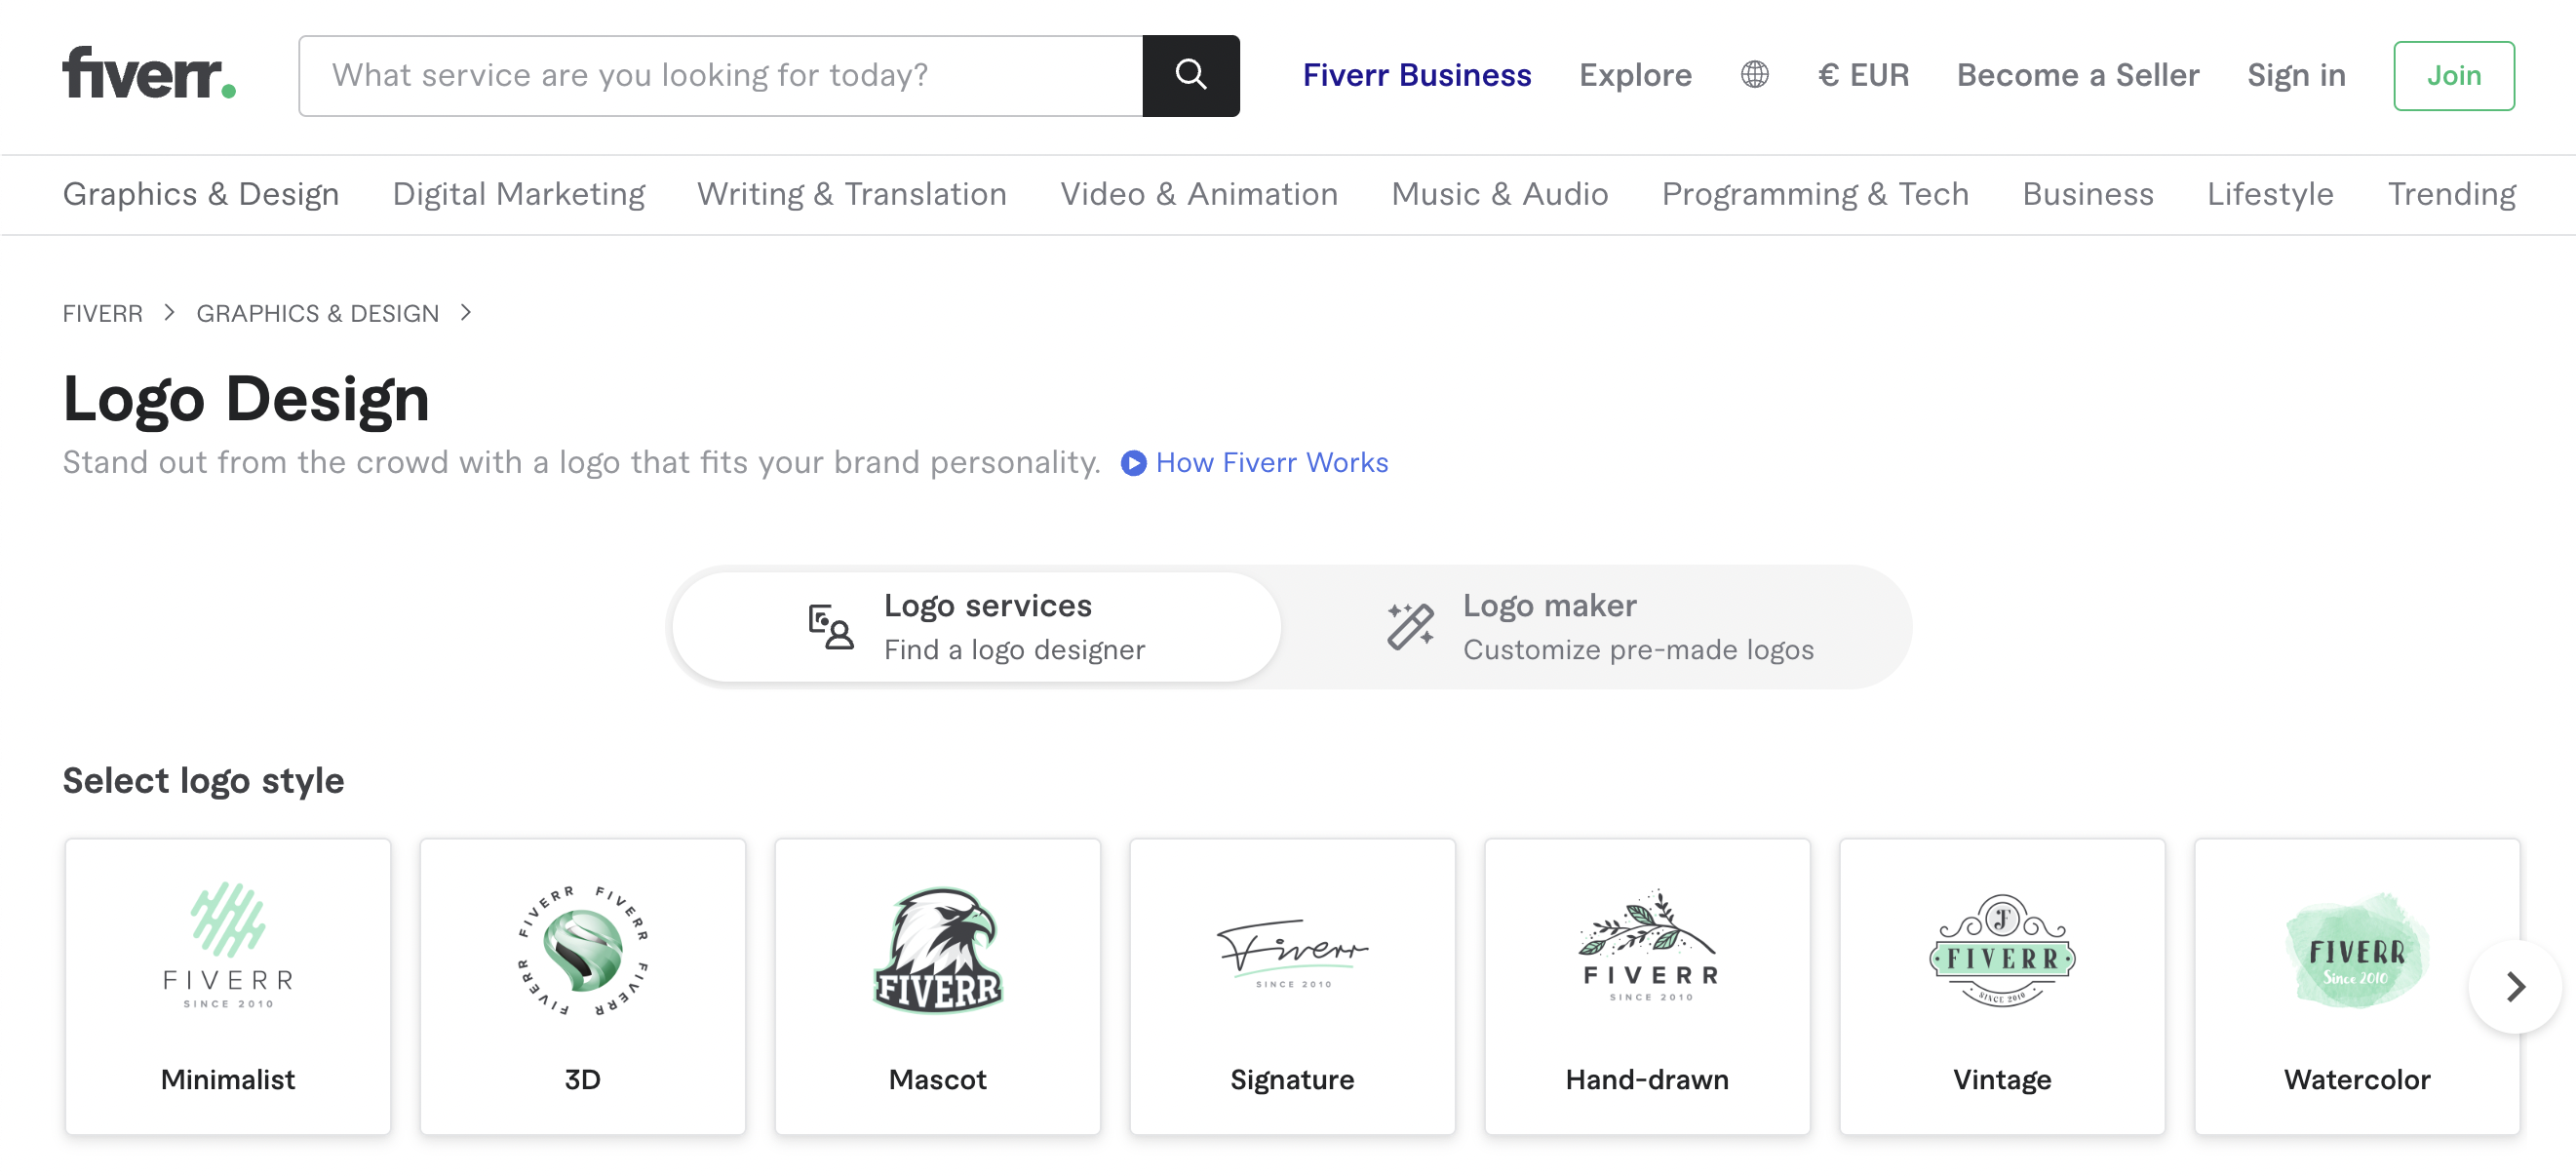Screen dimensions: 2576x1176
Task: Go to FIVERR breadcrumb
Action: (x=103, y=313)
